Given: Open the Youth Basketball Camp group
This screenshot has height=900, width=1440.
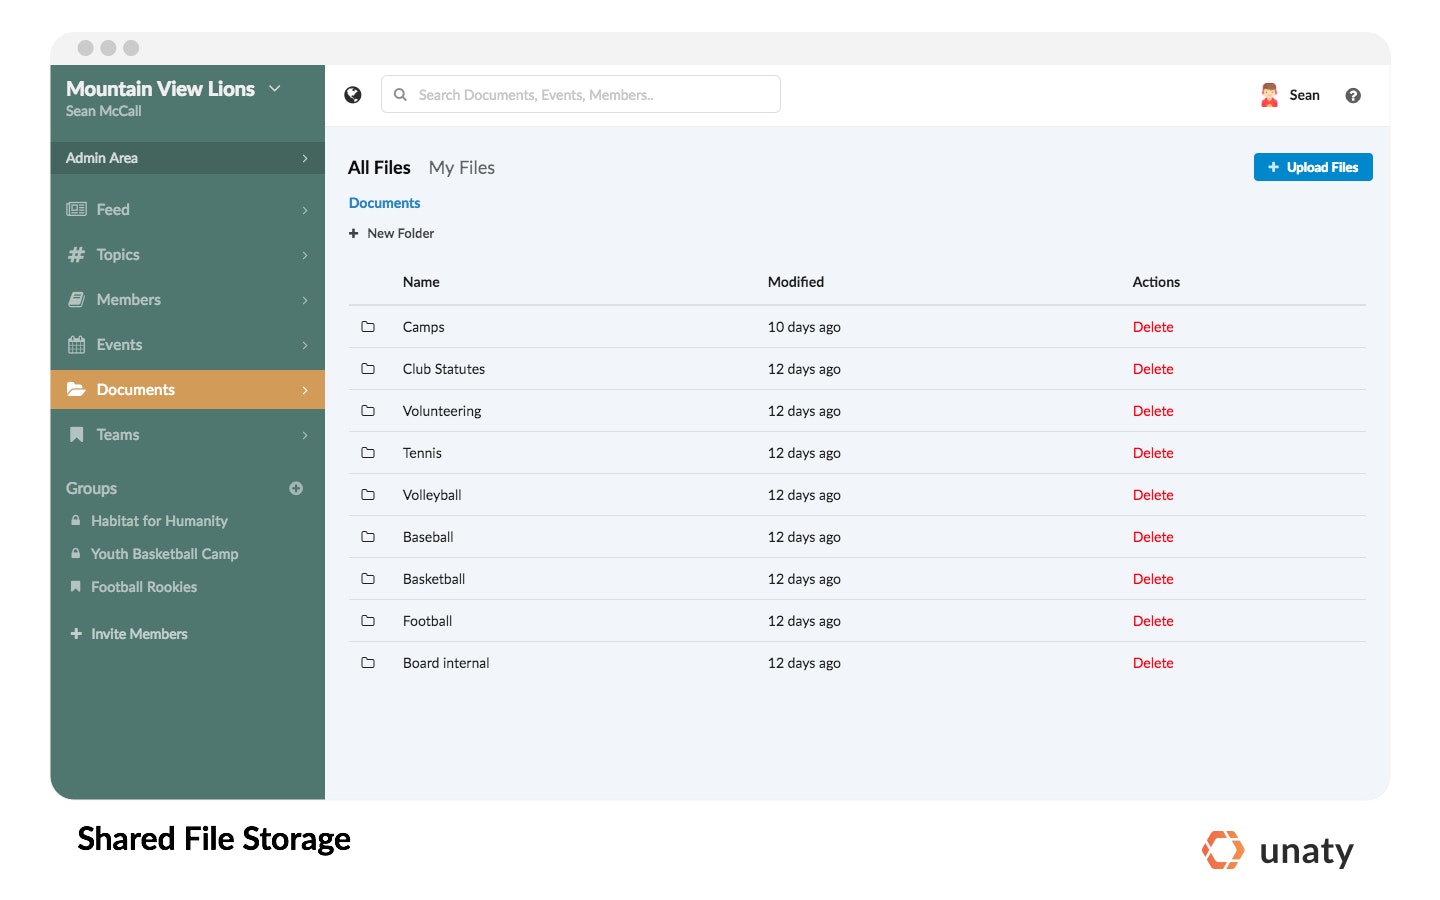Looking at the screenshot, I should tap(164, 554).
